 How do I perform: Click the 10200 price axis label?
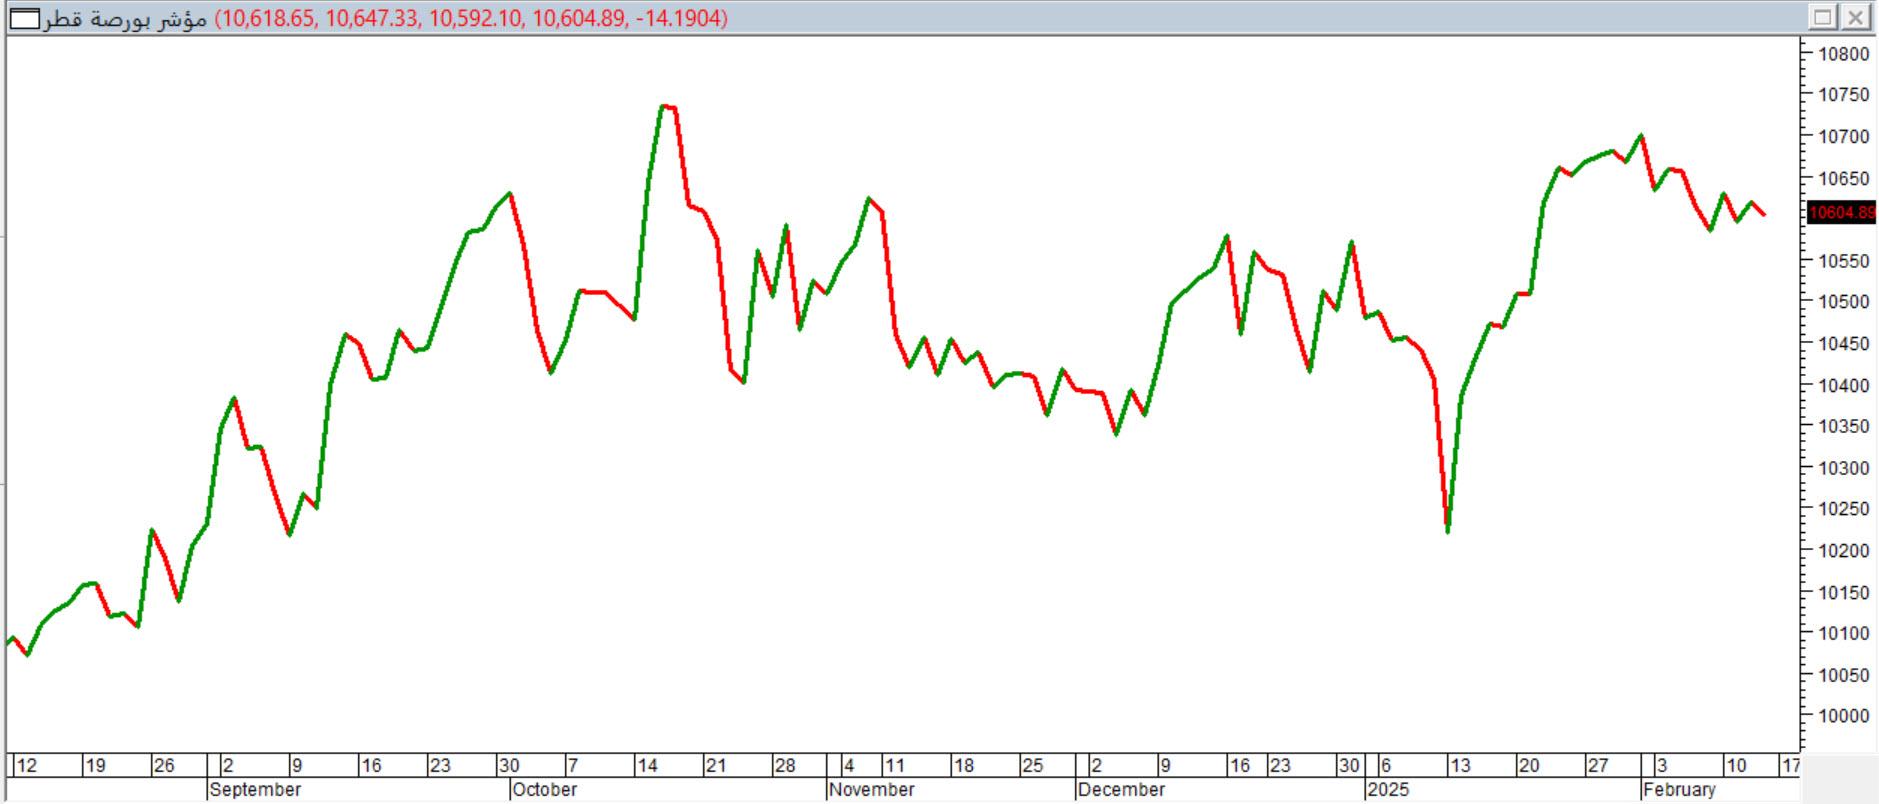pos(1843,551)
